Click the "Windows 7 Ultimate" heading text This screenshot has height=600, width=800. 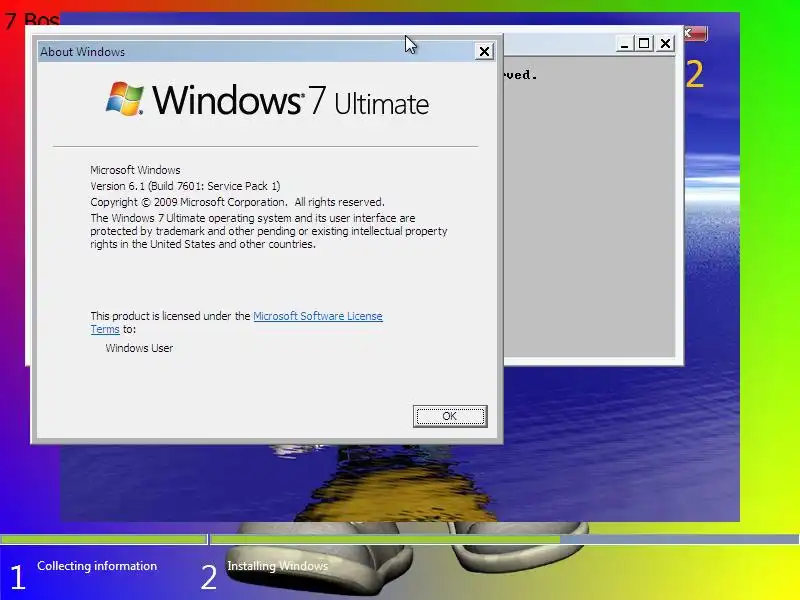tap(290, 99)
